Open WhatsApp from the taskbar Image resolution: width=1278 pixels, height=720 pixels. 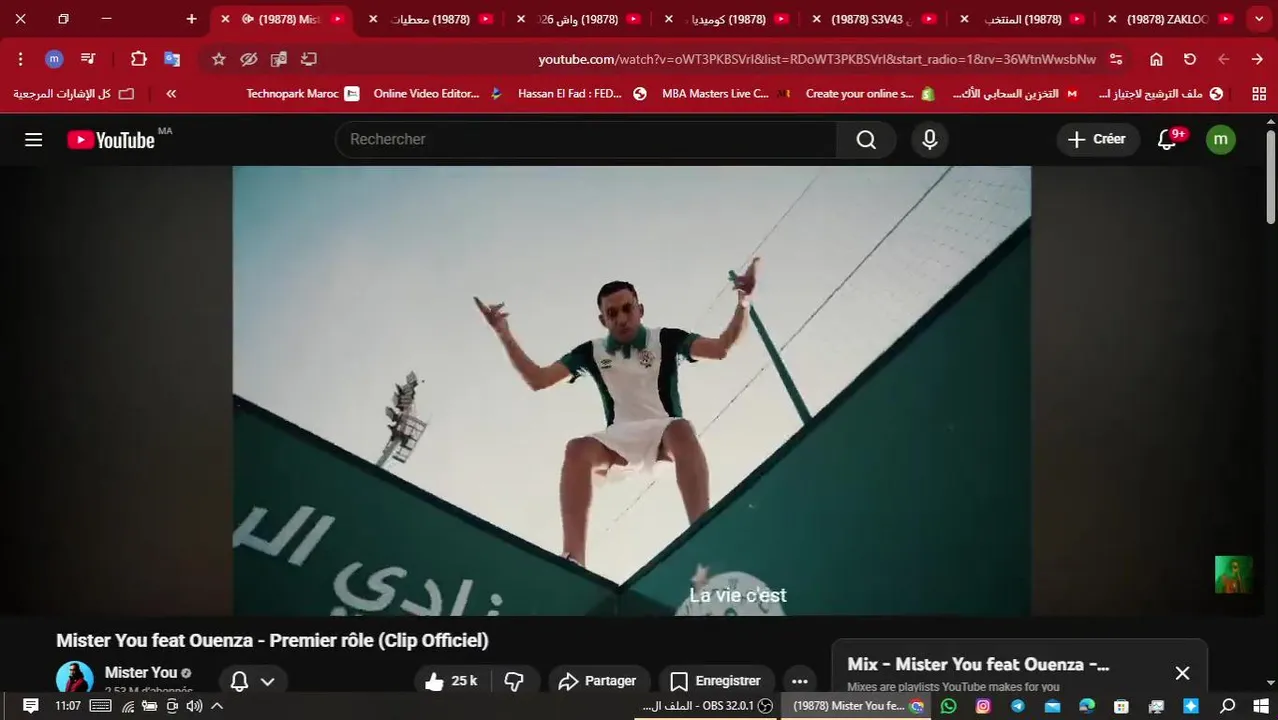coord(948,706)
